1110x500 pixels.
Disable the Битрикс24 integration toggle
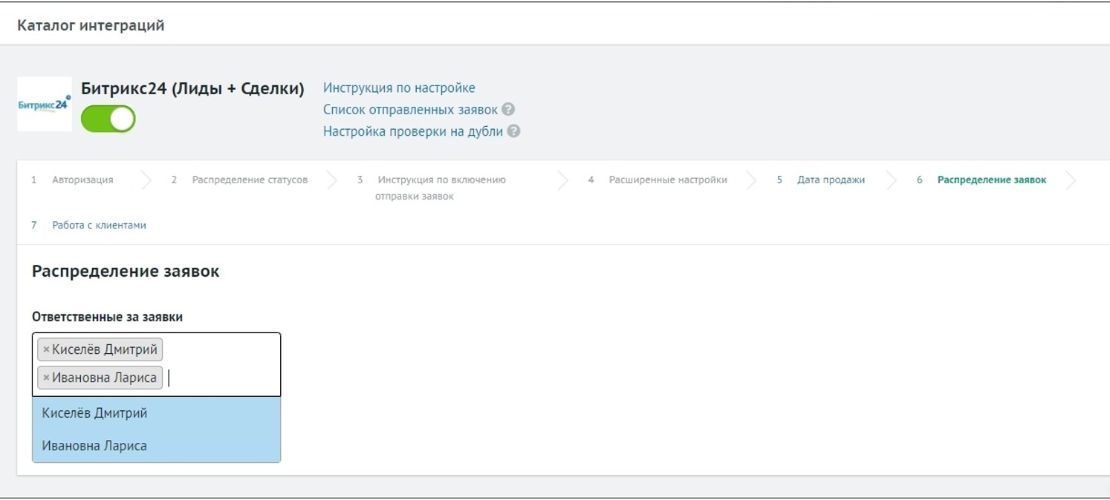pos(108,119)
